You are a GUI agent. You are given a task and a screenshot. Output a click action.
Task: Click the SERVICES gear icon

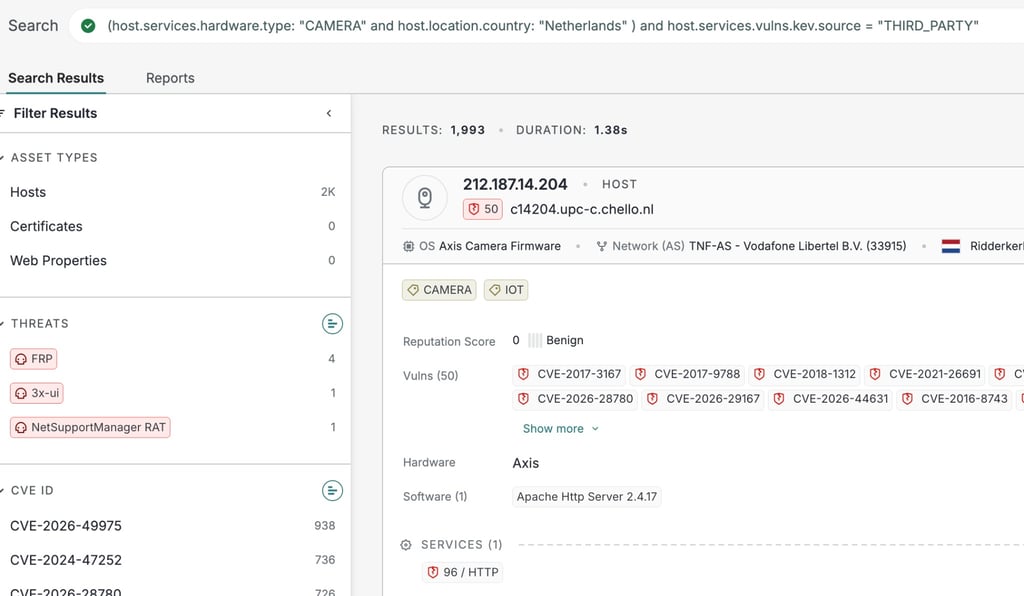click(x=406, y=544)
